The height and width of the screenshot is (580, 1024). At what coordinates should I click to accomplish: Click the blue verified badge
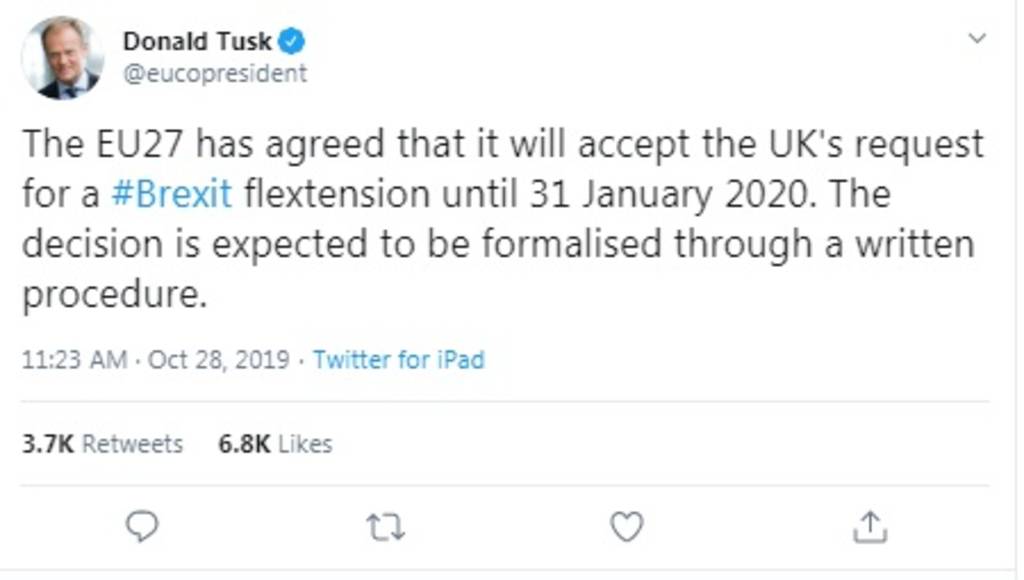coord(292,42)
